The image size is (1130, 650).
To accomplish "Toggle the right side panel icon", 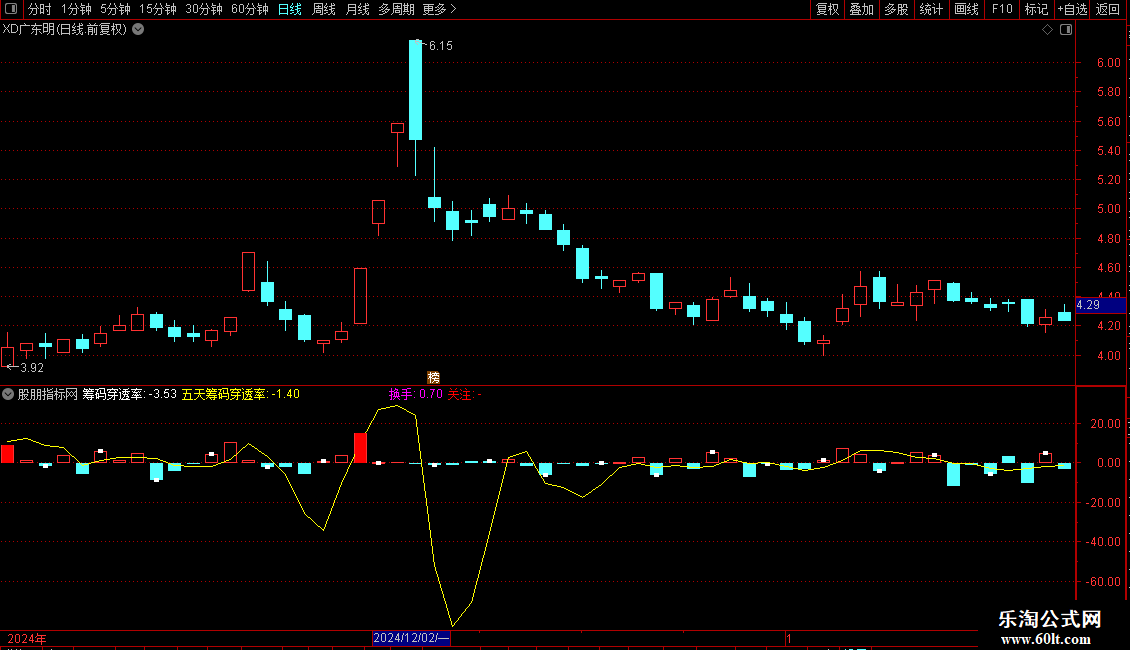I will [1066, 30].
